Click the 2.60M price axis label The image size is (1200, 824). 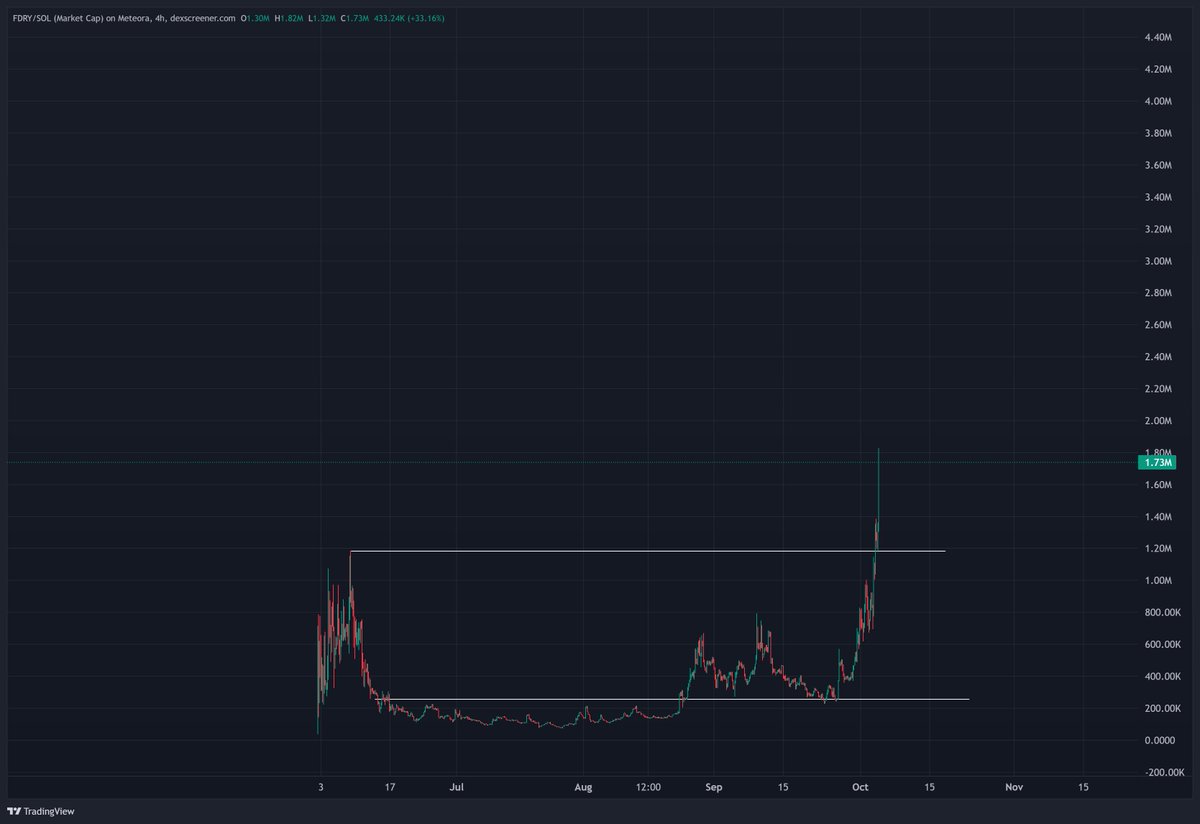[1156, 325]
